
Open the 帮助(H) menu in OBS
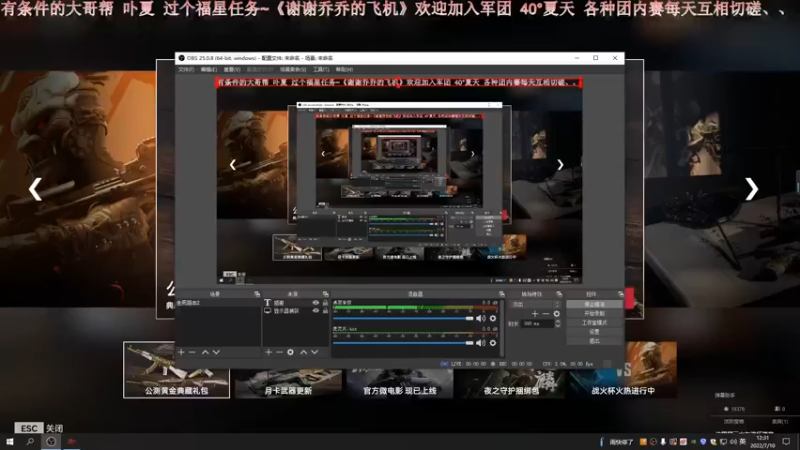pyautogui.click(x=344, y=69)
